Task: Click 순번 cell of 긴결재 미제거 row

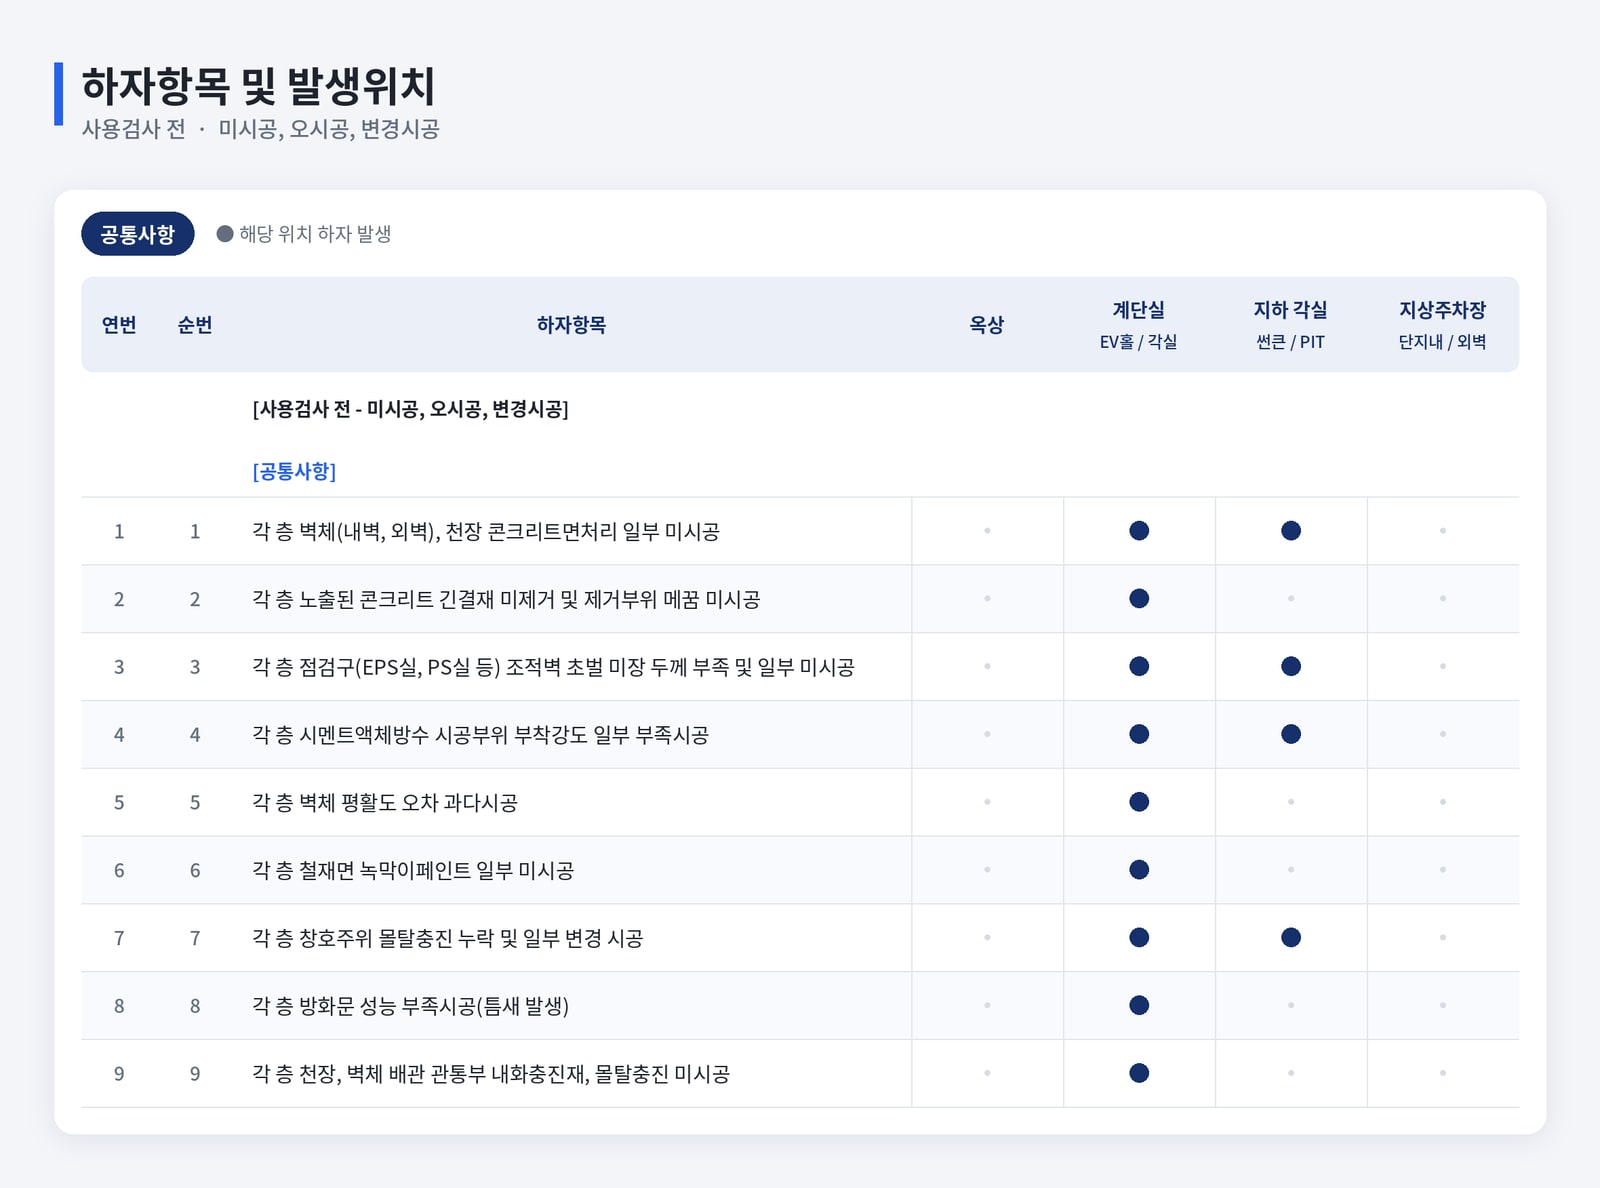Action: tap(195, 599)
